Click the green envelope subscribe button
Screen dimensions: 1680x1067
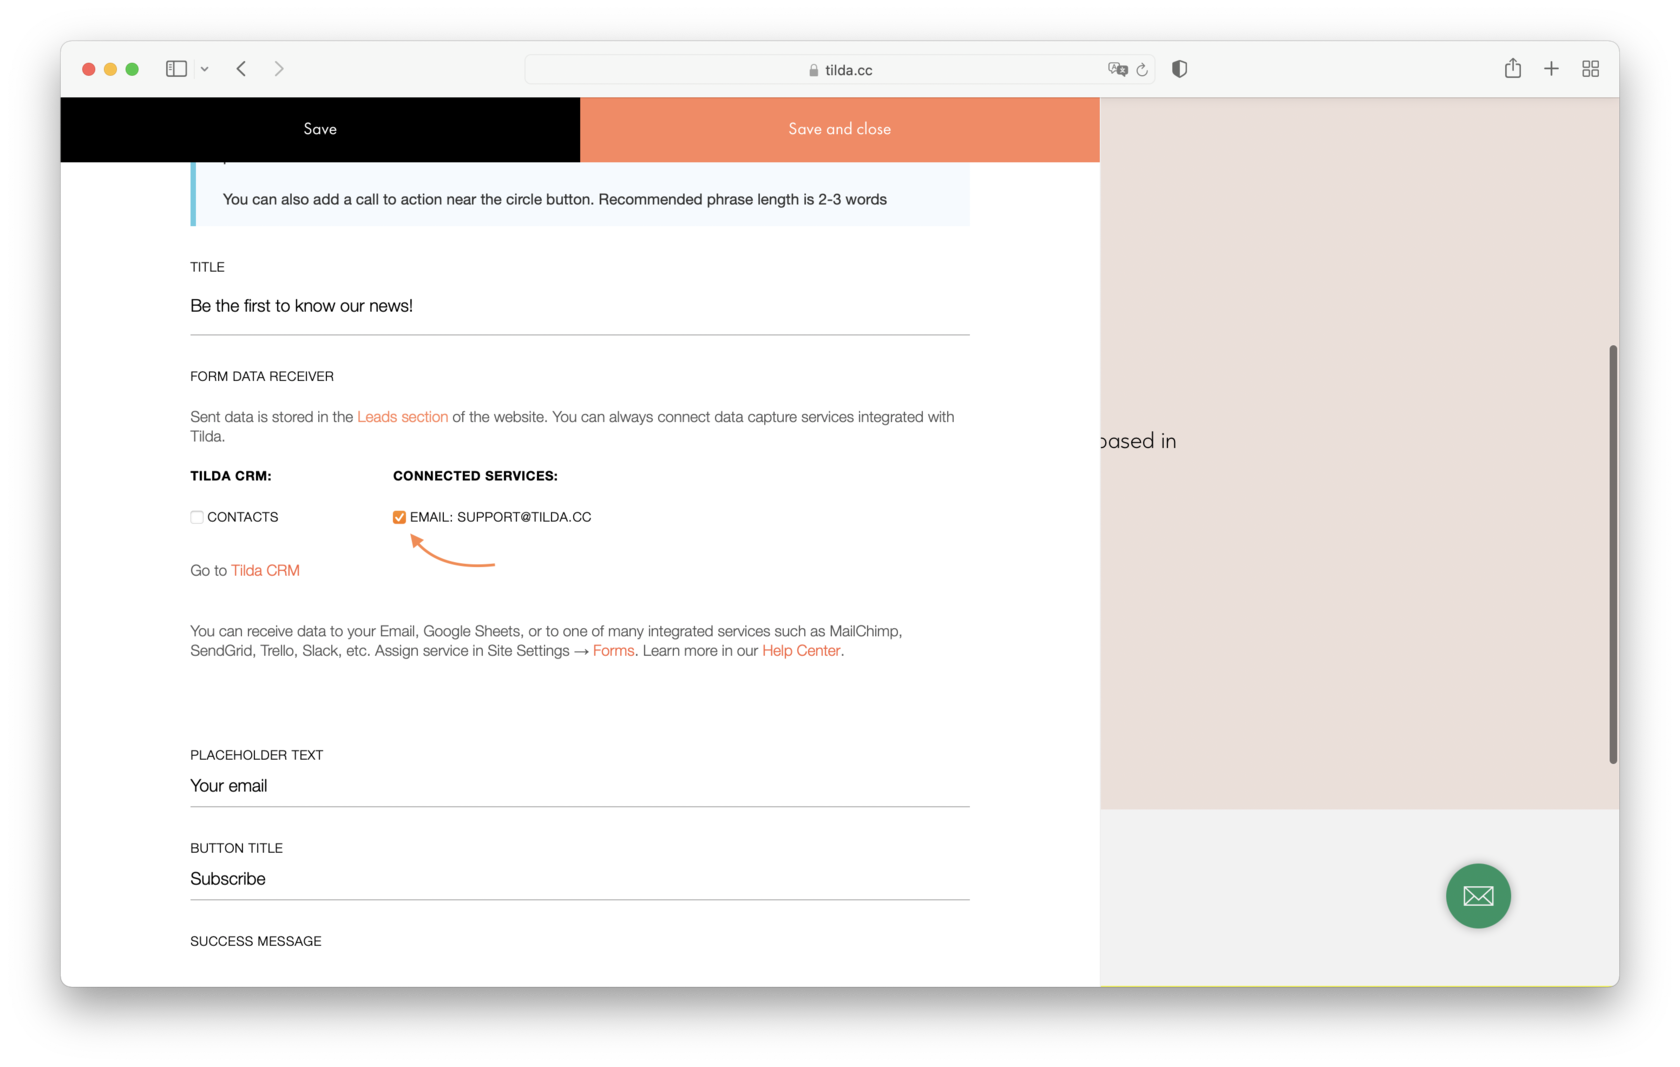[x=1478, y=896]
